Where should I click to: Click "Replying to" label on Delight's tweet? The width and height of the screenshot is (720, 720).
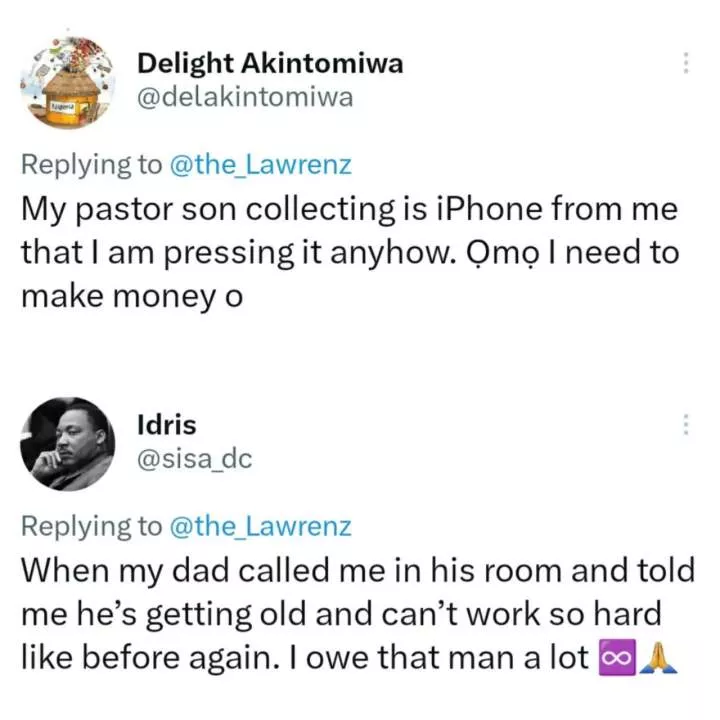pos(91,165)
